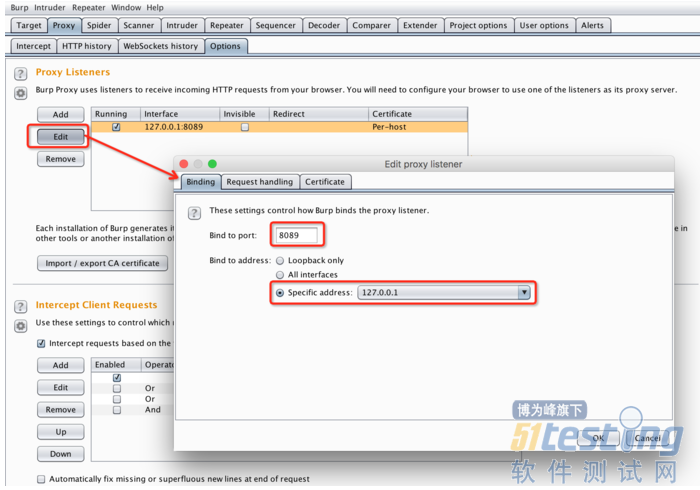The height and width of the screenshot is (490, 700).
Task: Switch to the Scanner tab
Action: (139, 25)
